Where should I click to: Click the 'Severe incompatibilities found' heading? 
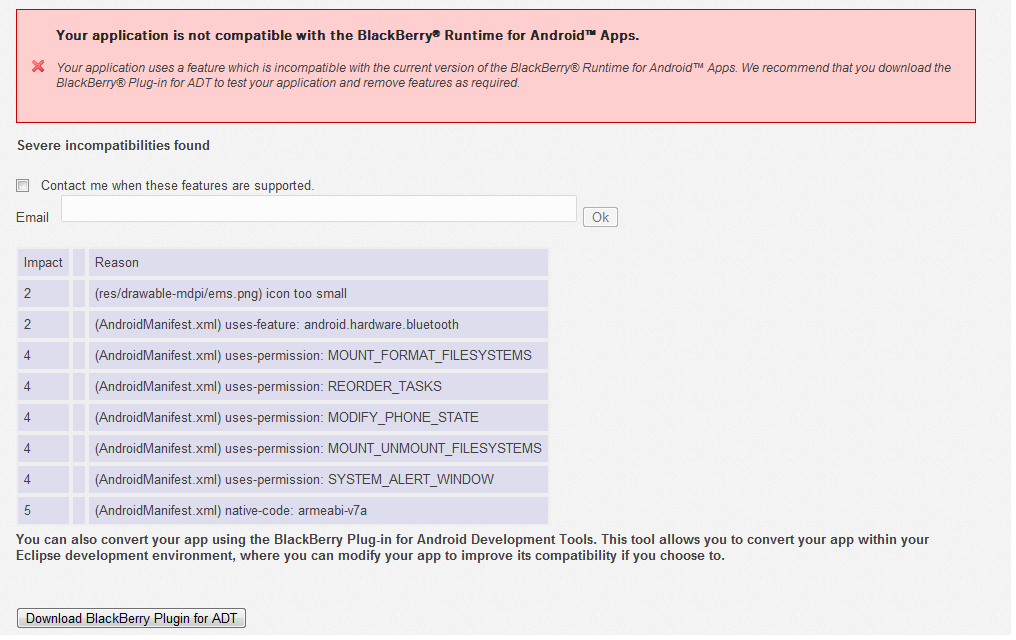point(113,146)
